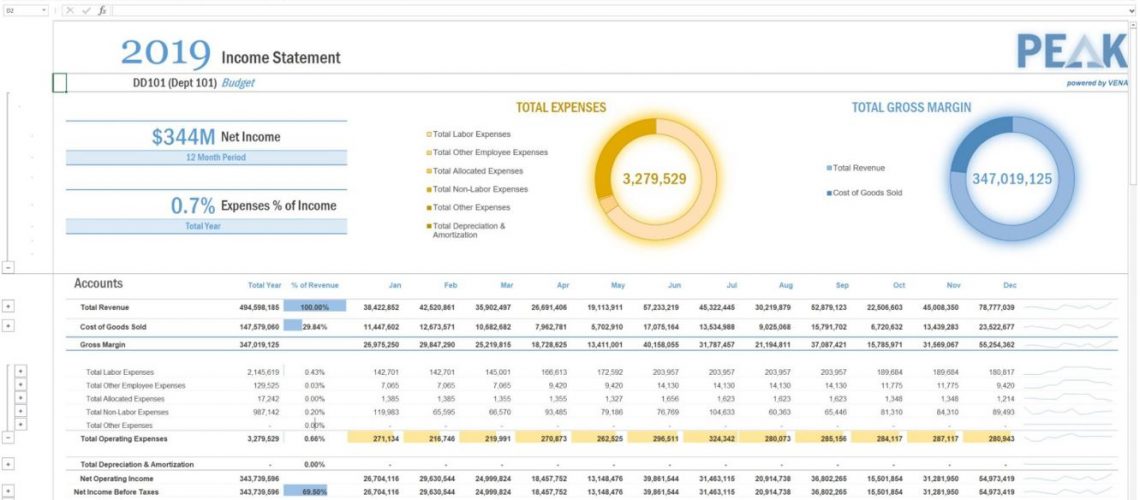
Task: Click the '% of Revenue' column header
Action: click(x=315, y=286)
